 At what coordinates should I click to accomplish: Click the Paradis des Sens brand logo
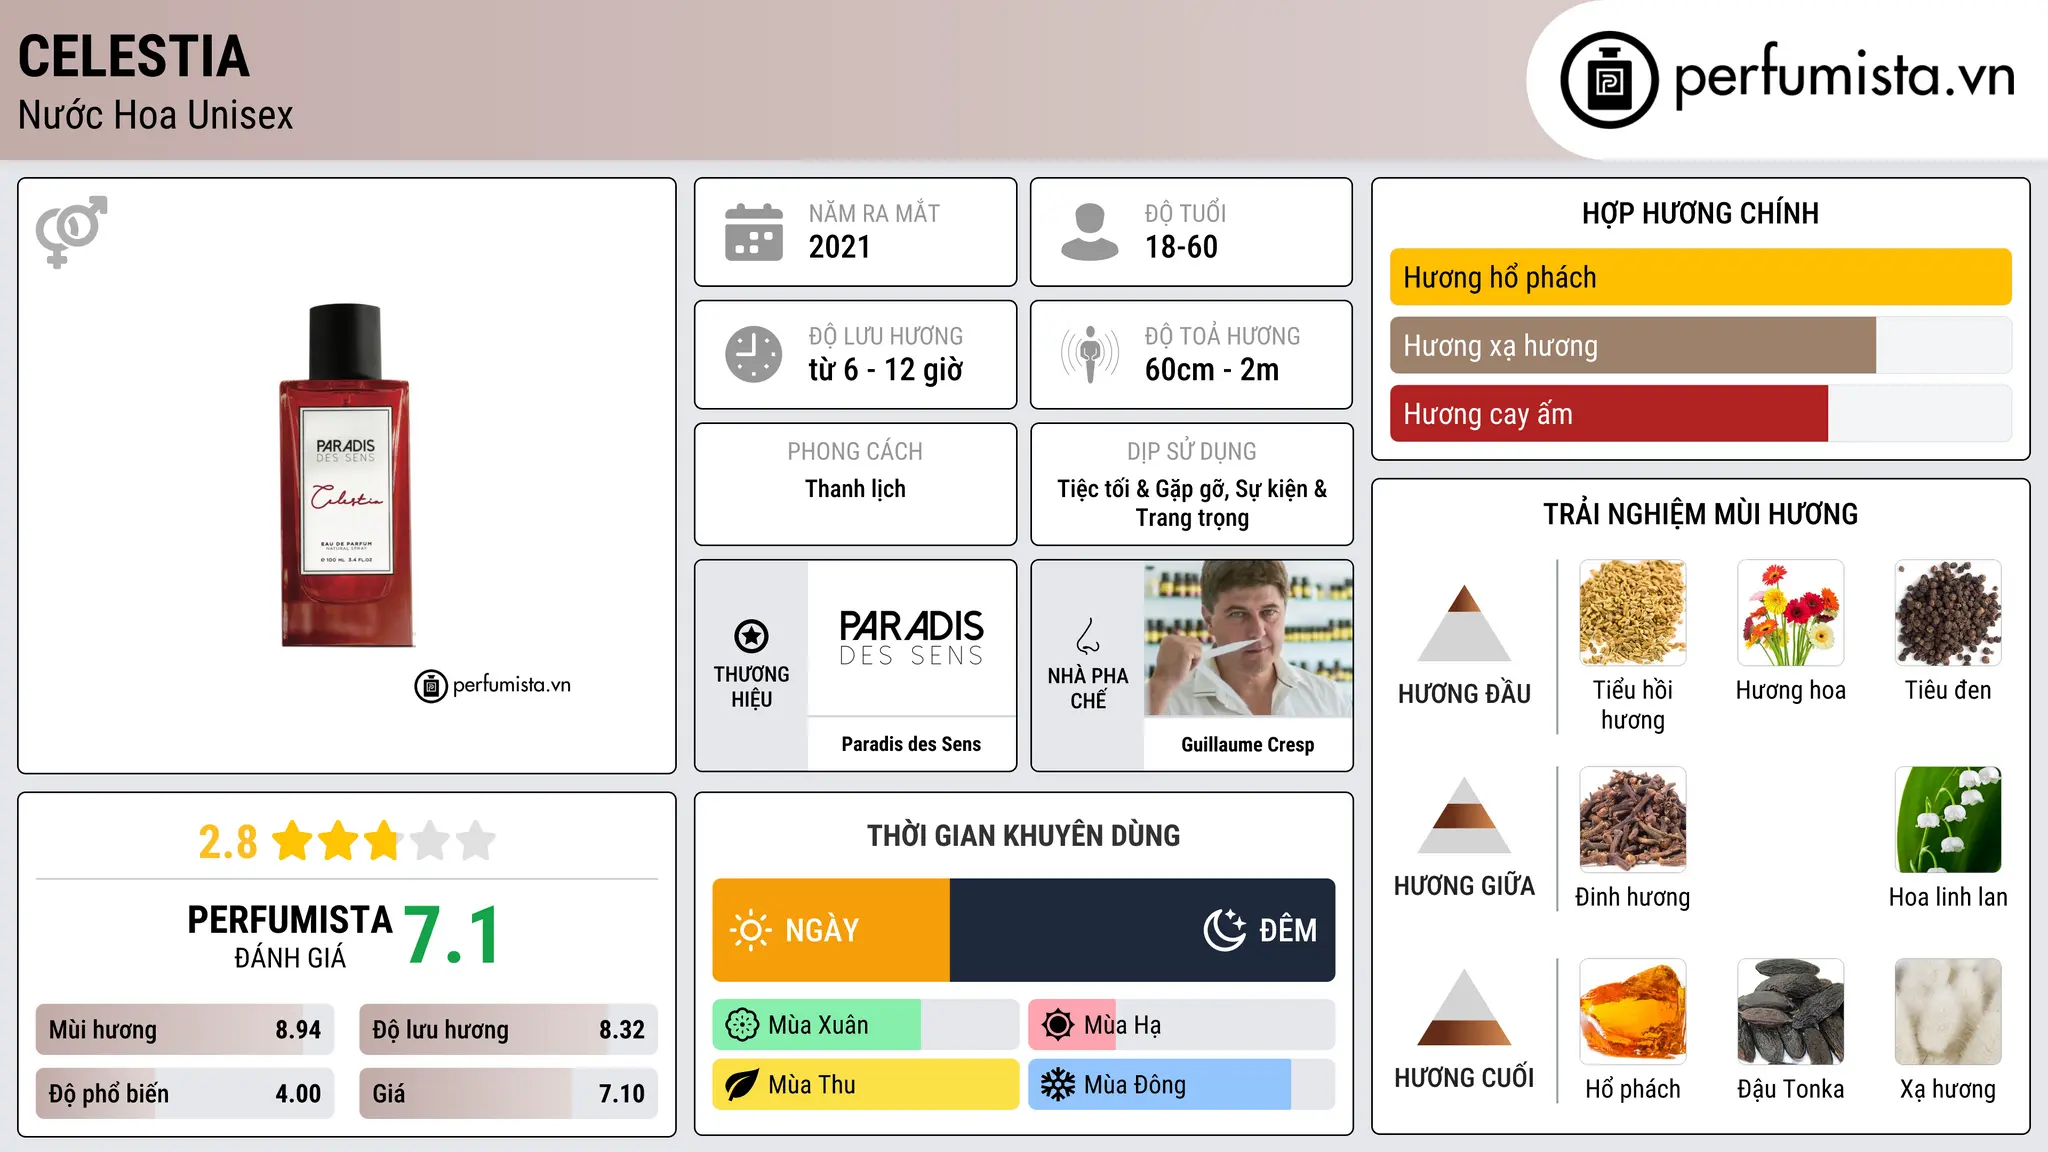pos(911,639)
